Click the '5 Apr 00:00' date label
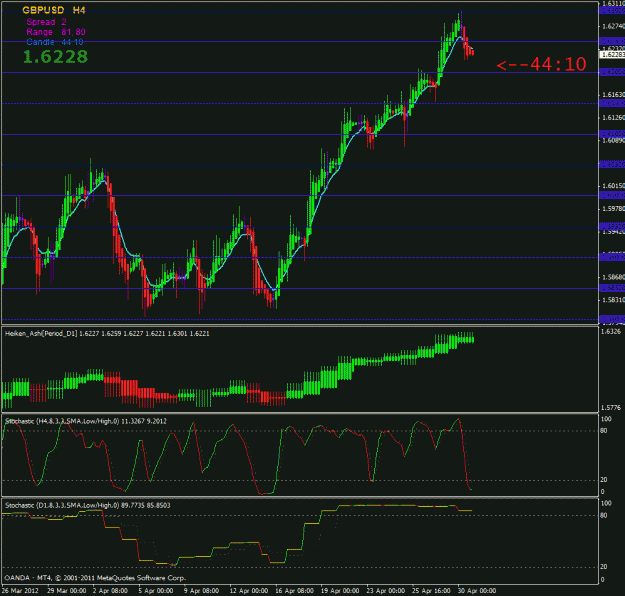The height and width of the screenshot is (596, 625). (x=156, y=590)
